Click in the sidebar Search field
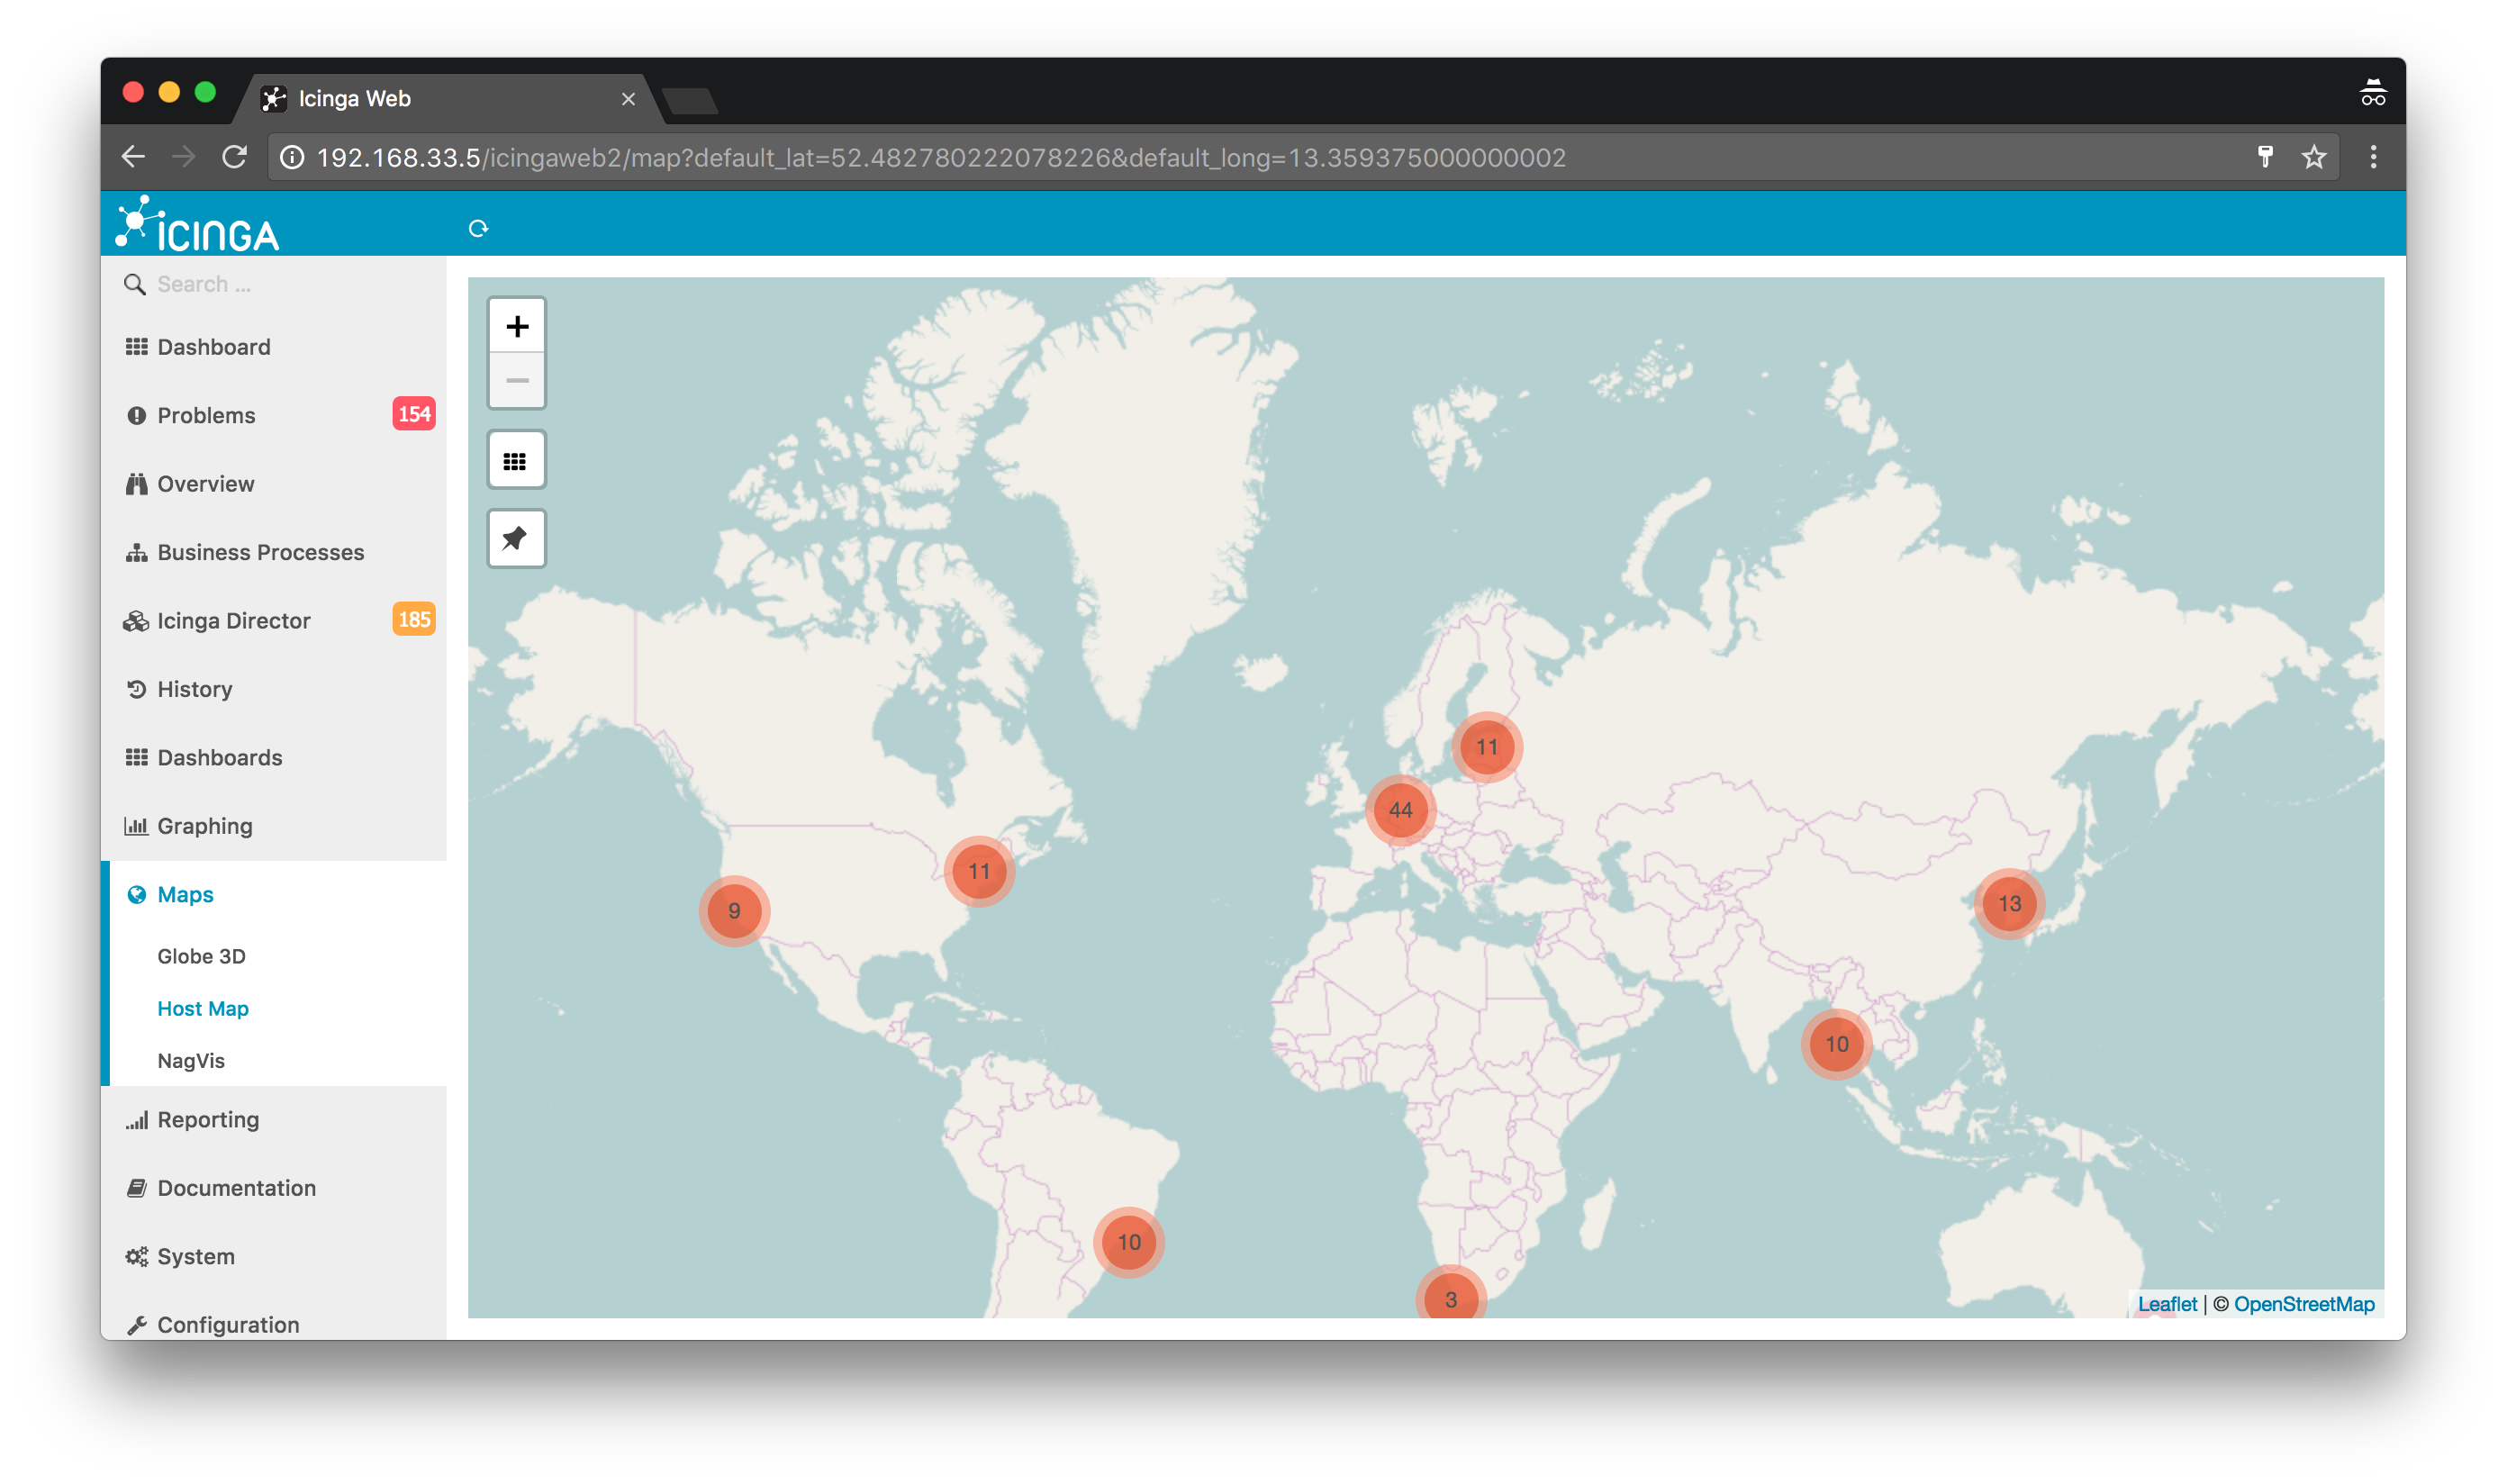 (x=273, y=285)
